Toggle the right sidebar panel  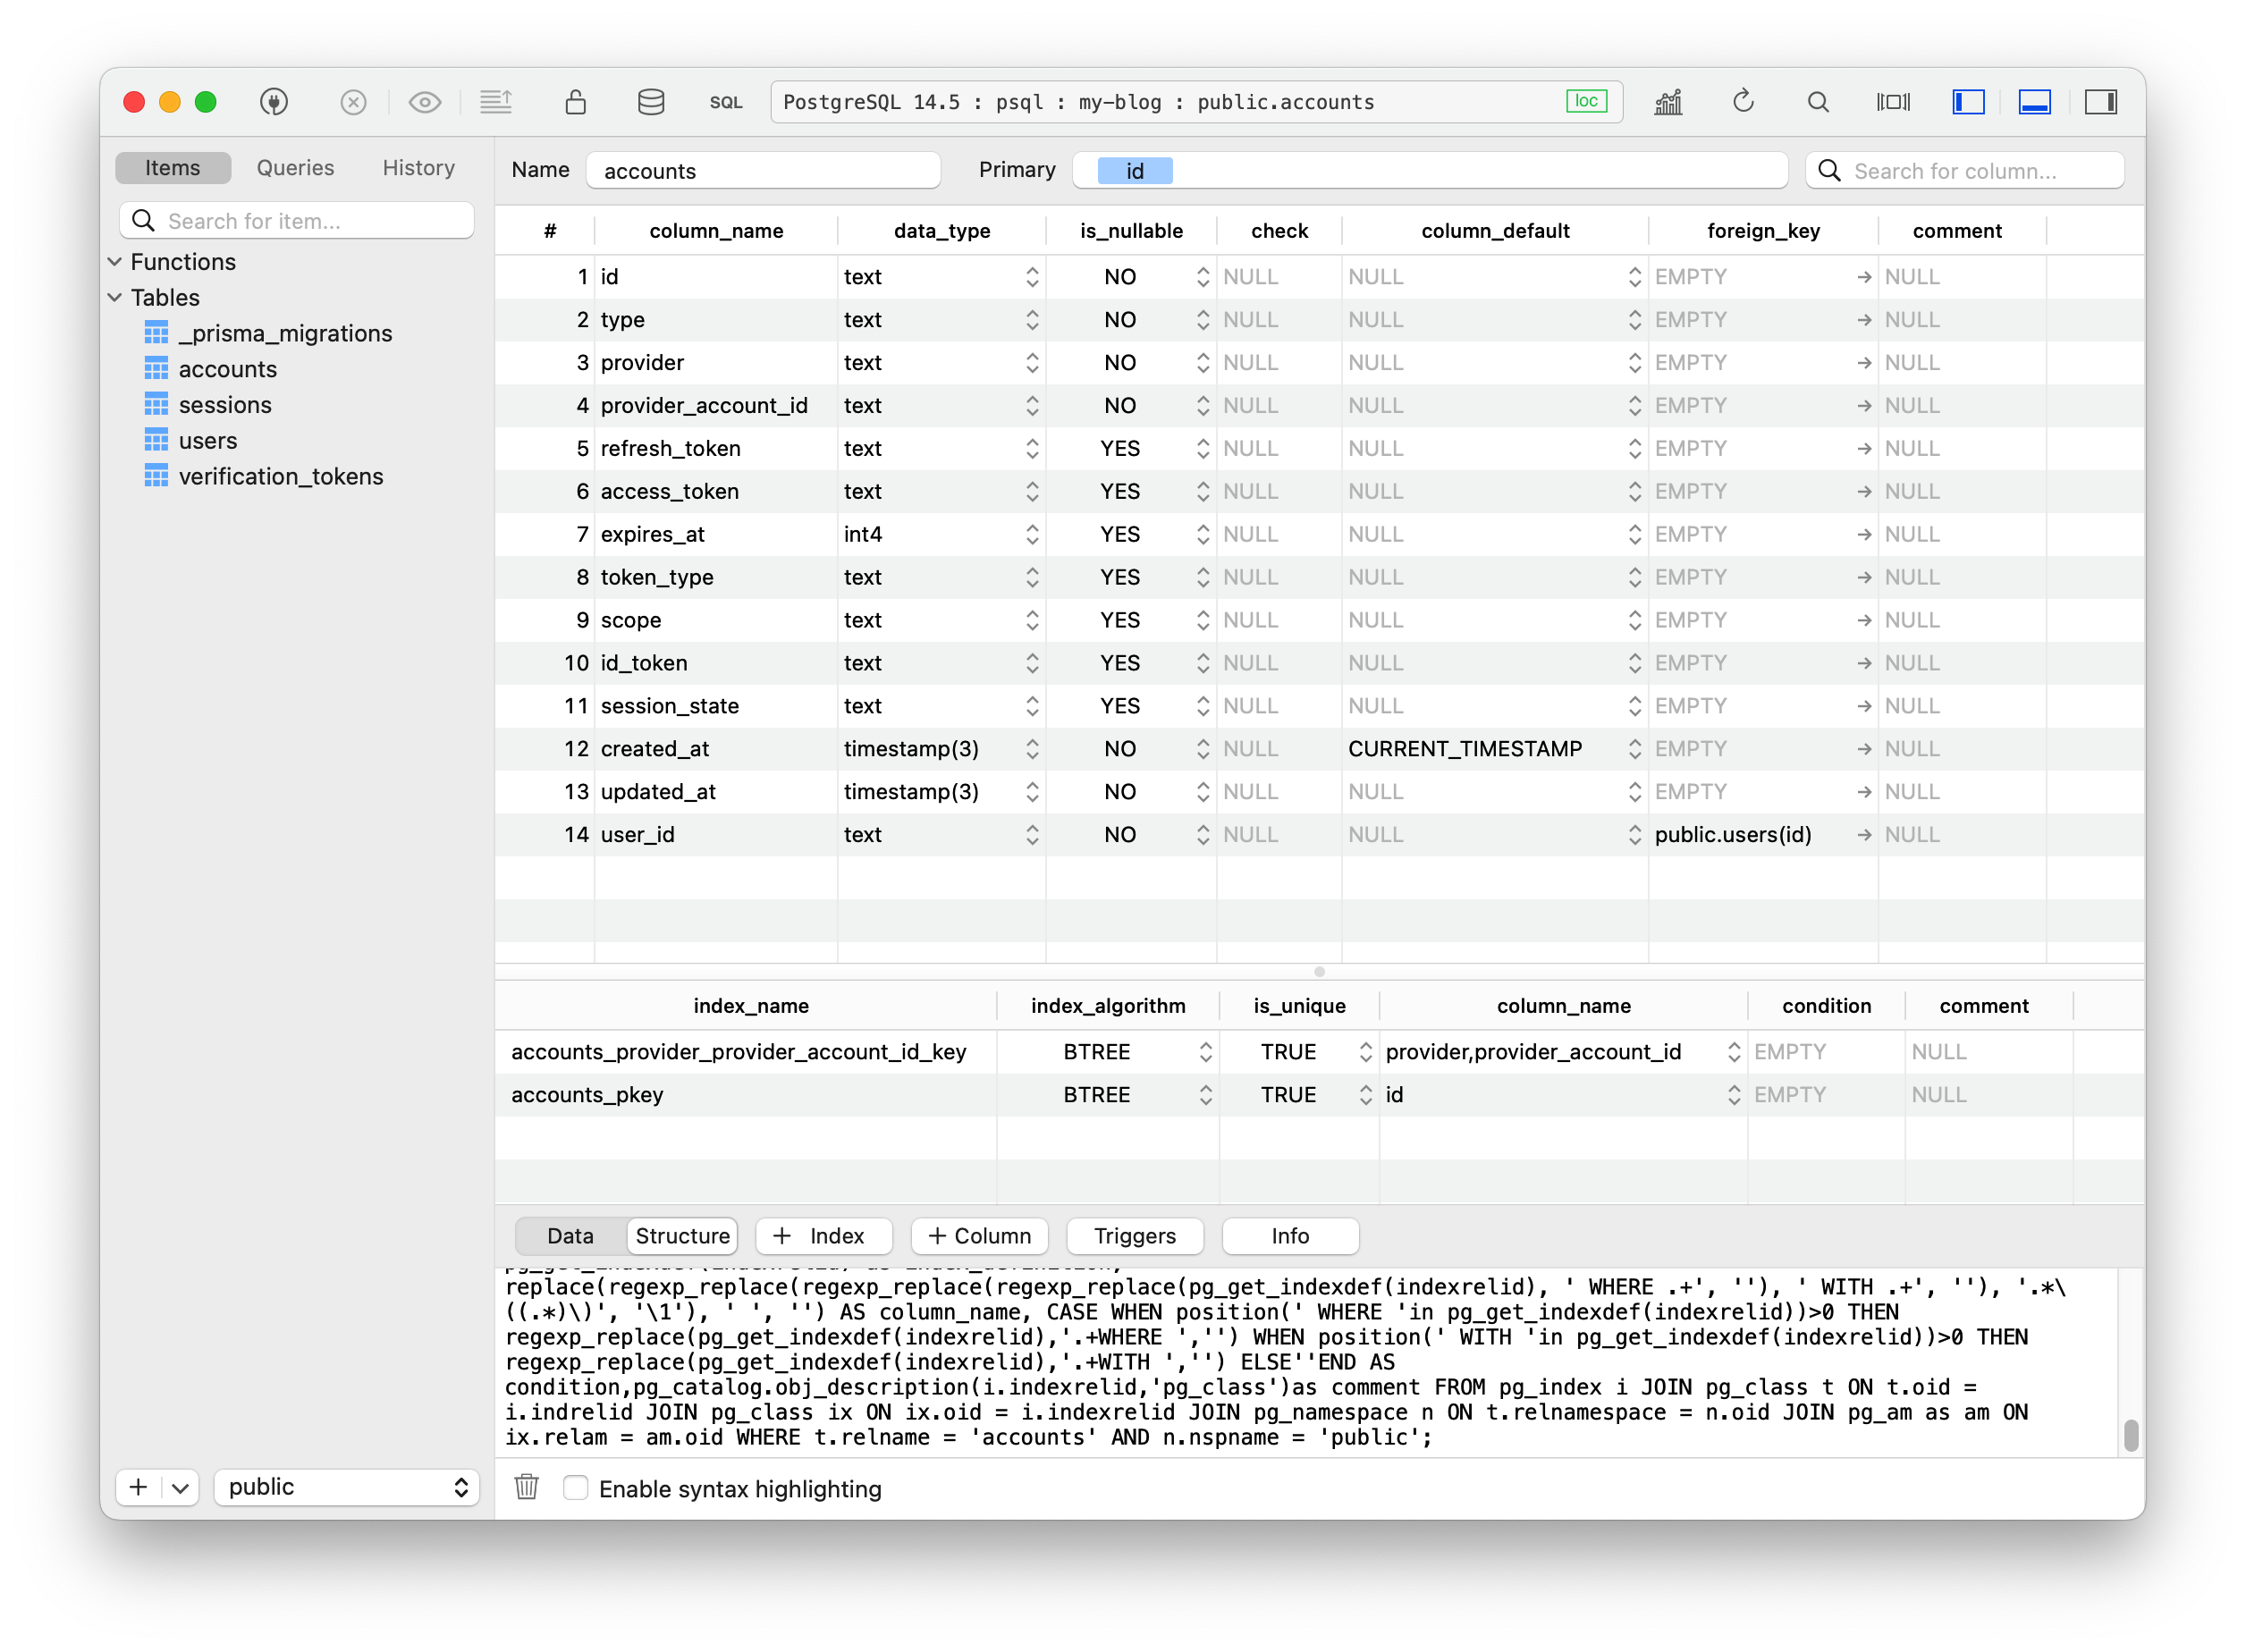[2100, 102]
